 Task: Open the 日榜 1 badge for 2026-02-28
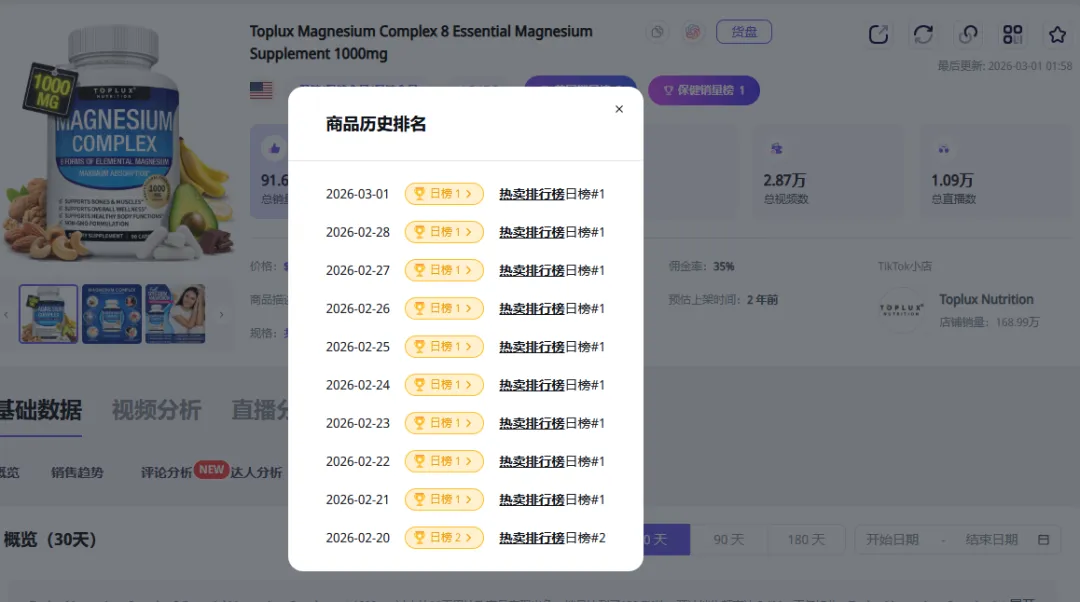(444, 232)
